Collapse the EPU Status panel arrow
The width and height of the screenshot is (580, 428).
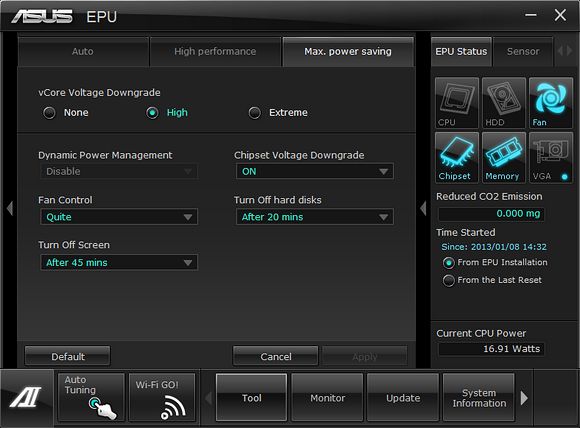point(423,208)
